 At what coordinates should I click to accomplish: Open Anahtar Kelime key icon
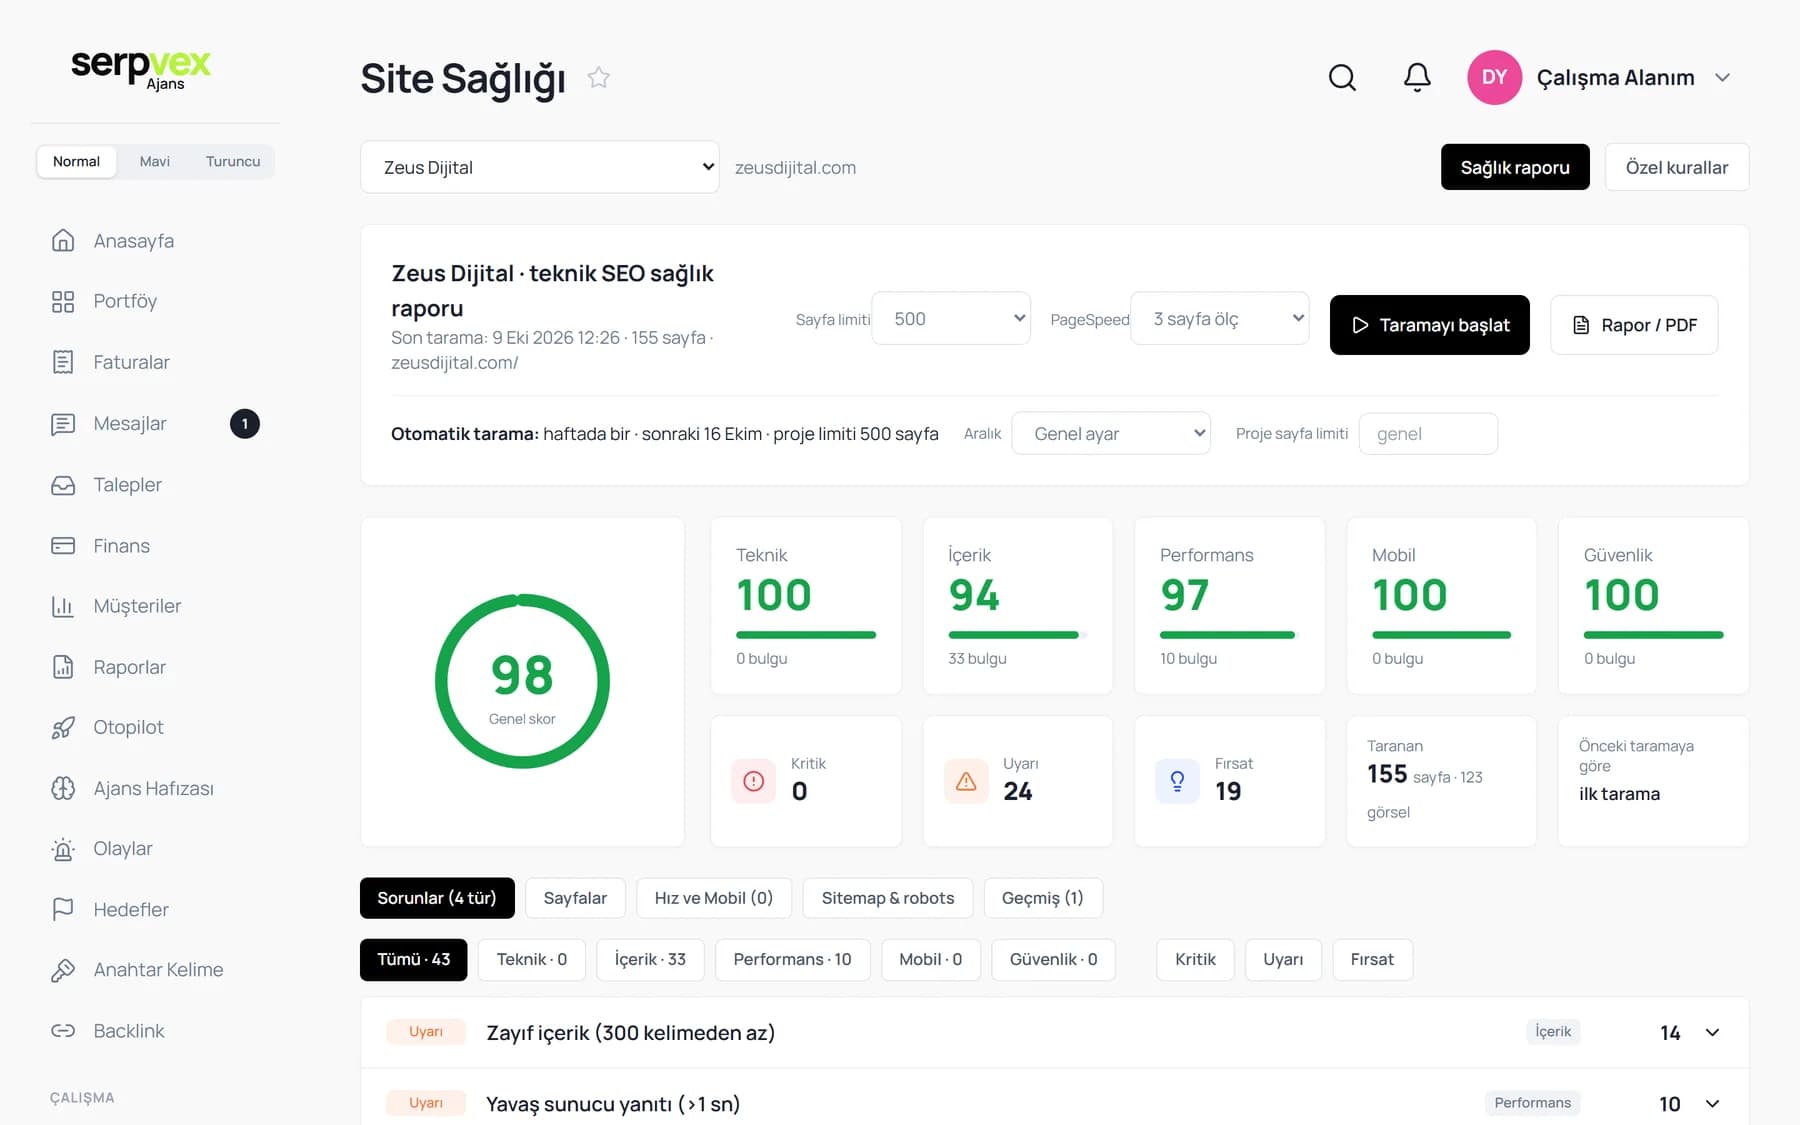click(x=63, y=970)
